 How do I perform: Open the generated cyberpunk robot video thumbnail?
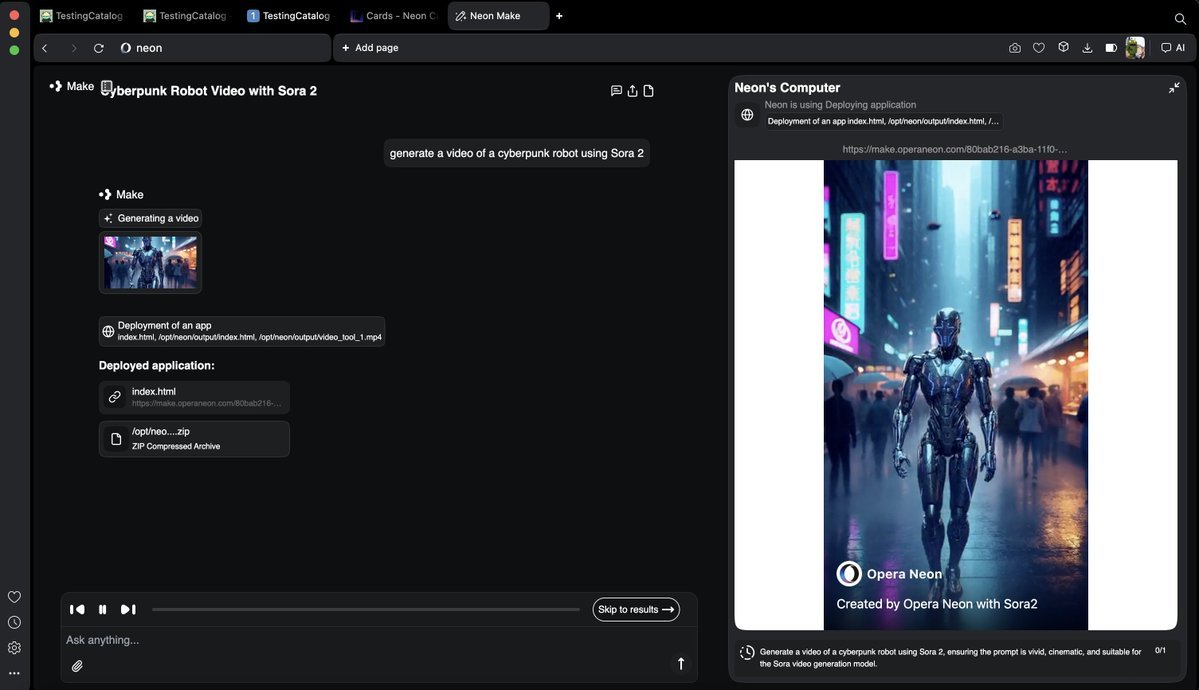149,261
